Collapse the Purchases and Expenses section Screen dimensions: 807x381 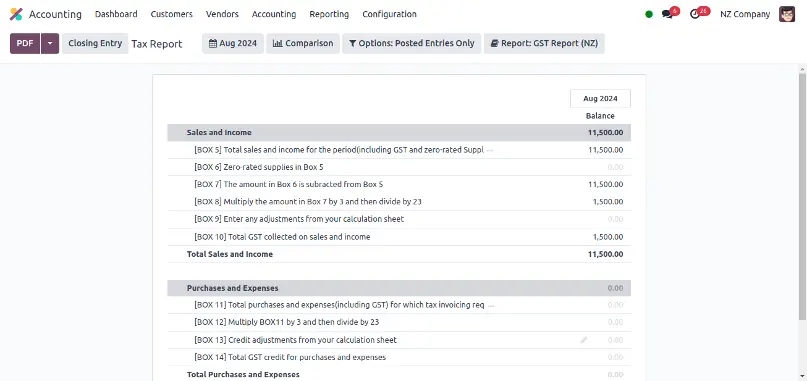pos(399,288)
